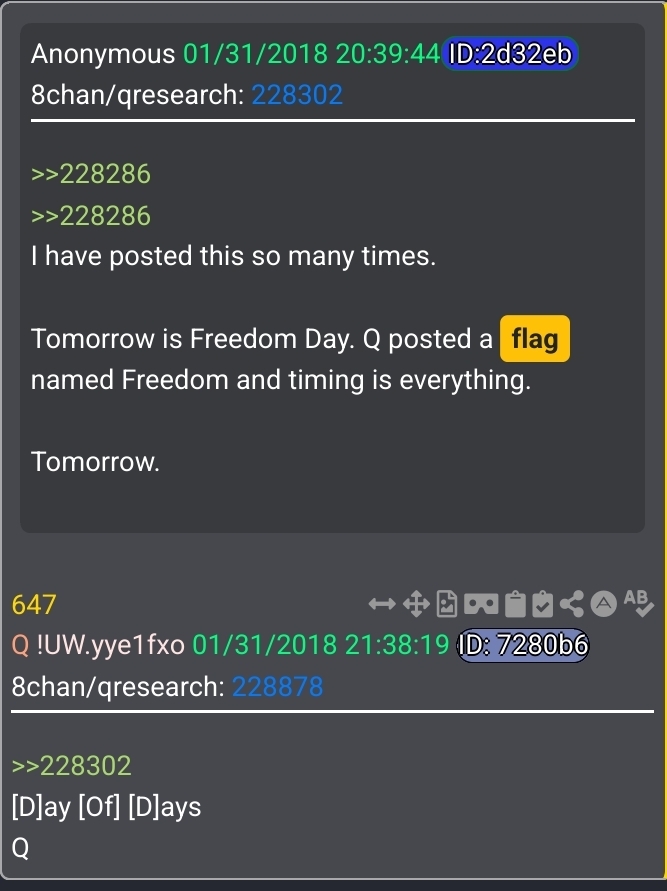The height and width of the screenshot is (891, 667).
Task: Click the AB spellcheck icon
Action: point(639,603)
